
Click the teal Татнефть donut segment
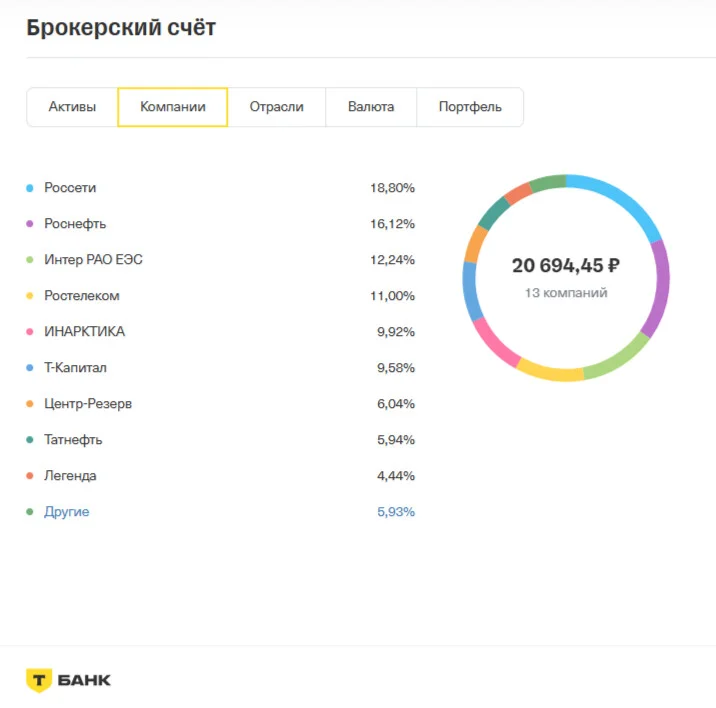[493, 213]
